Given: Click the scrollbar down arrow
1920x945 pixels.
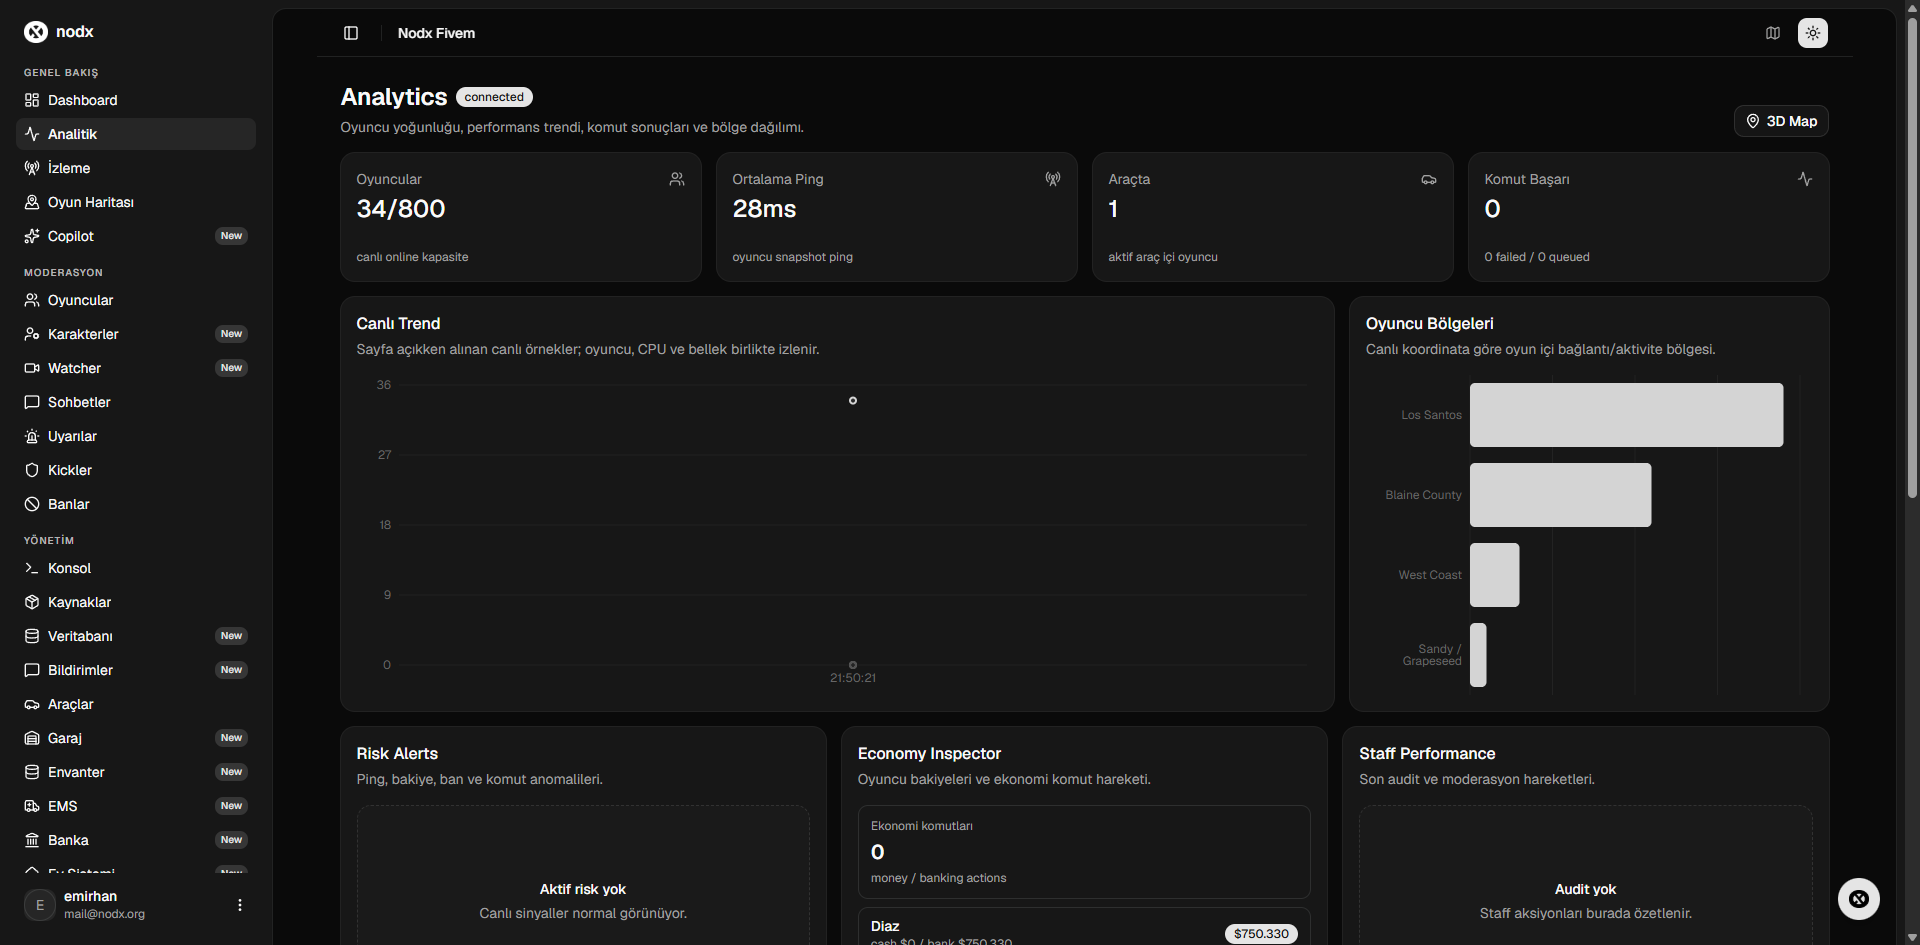Looking at the screenshot, I should [1912, 937].
